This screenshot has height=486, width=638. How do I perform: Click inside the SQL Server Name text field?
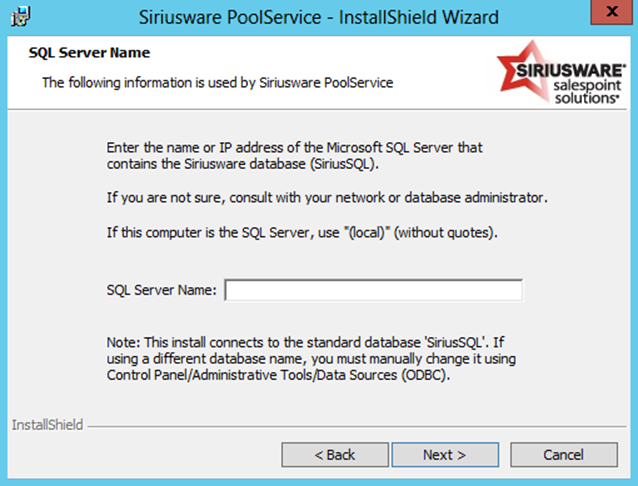373,290
